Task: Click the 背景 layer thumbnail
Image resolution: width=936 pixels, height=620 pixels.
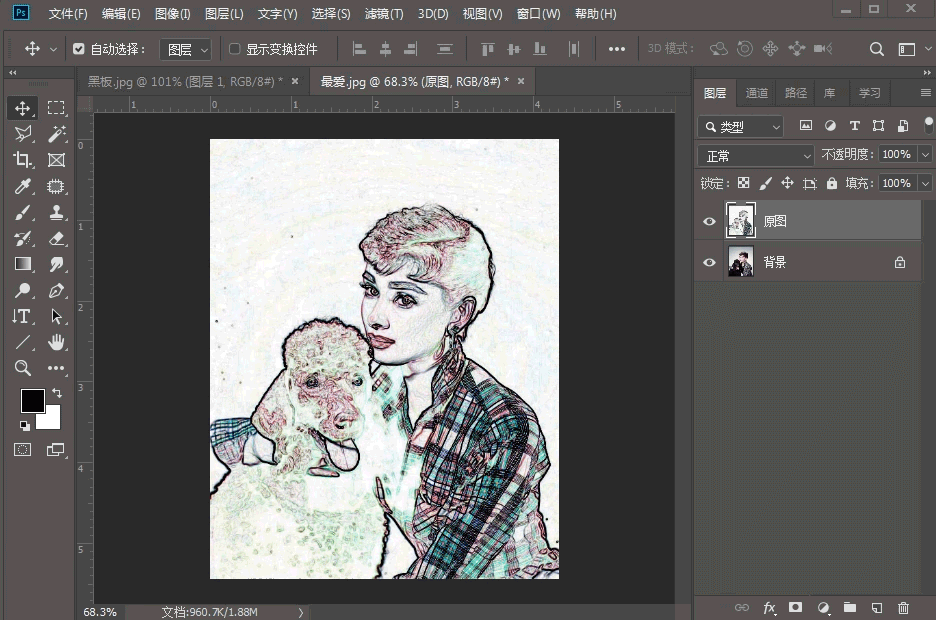Action: [740, 262]
